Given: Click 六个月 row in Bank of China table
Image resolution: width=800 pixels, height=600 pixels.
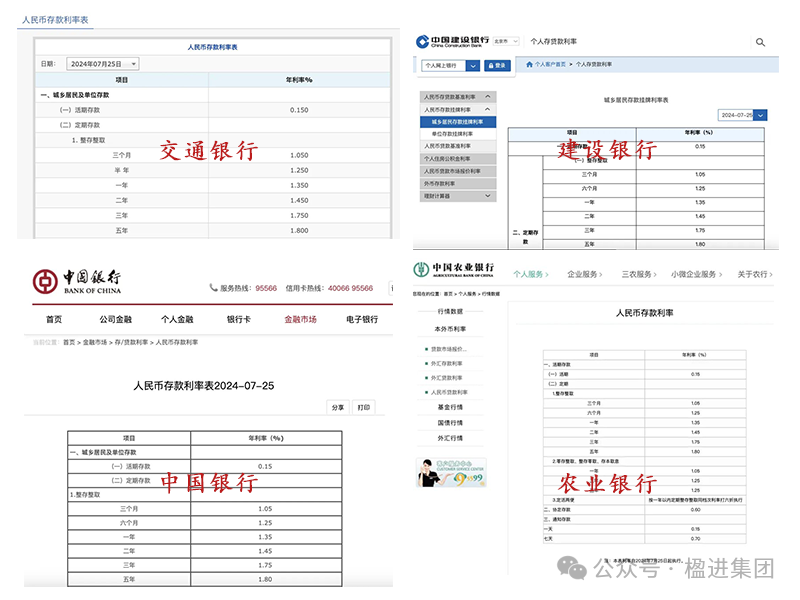Looking at the screenshot, I should (x=129, y=523).
